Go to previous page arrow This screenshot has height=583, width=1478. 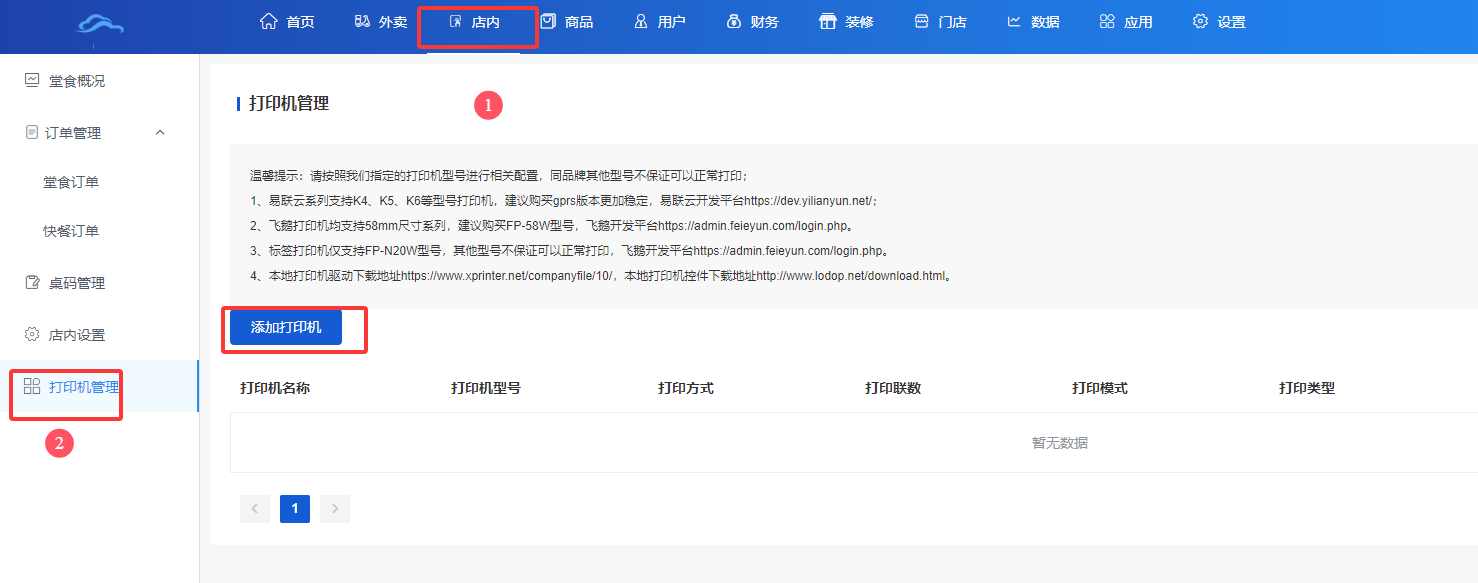click(255, 508)
